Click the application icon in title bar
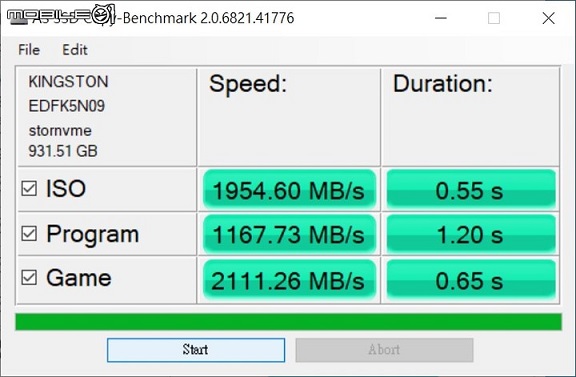This screenshot has width=576, height=377. pos(18,18)
